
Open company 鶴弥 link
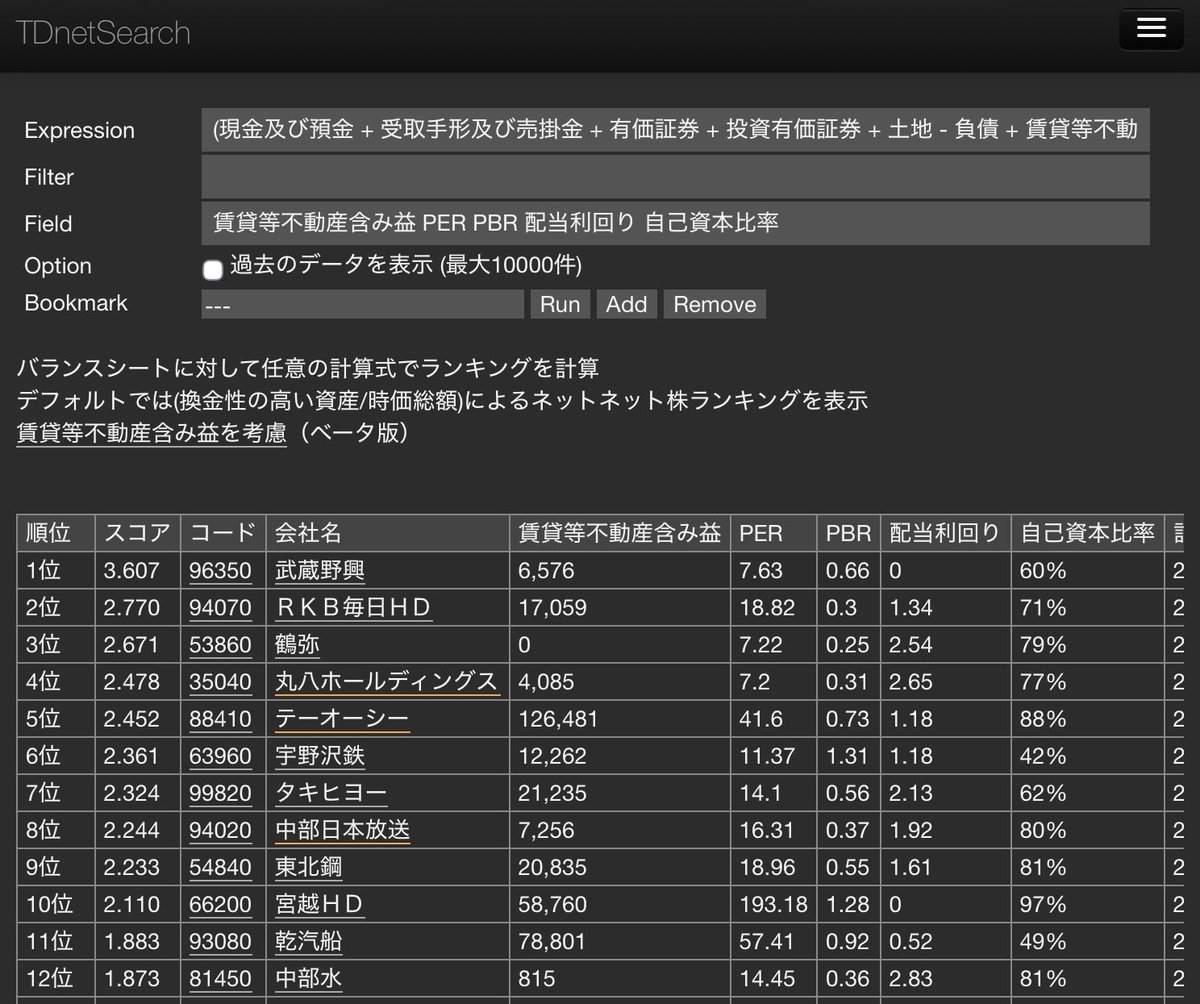click(297, 645)
